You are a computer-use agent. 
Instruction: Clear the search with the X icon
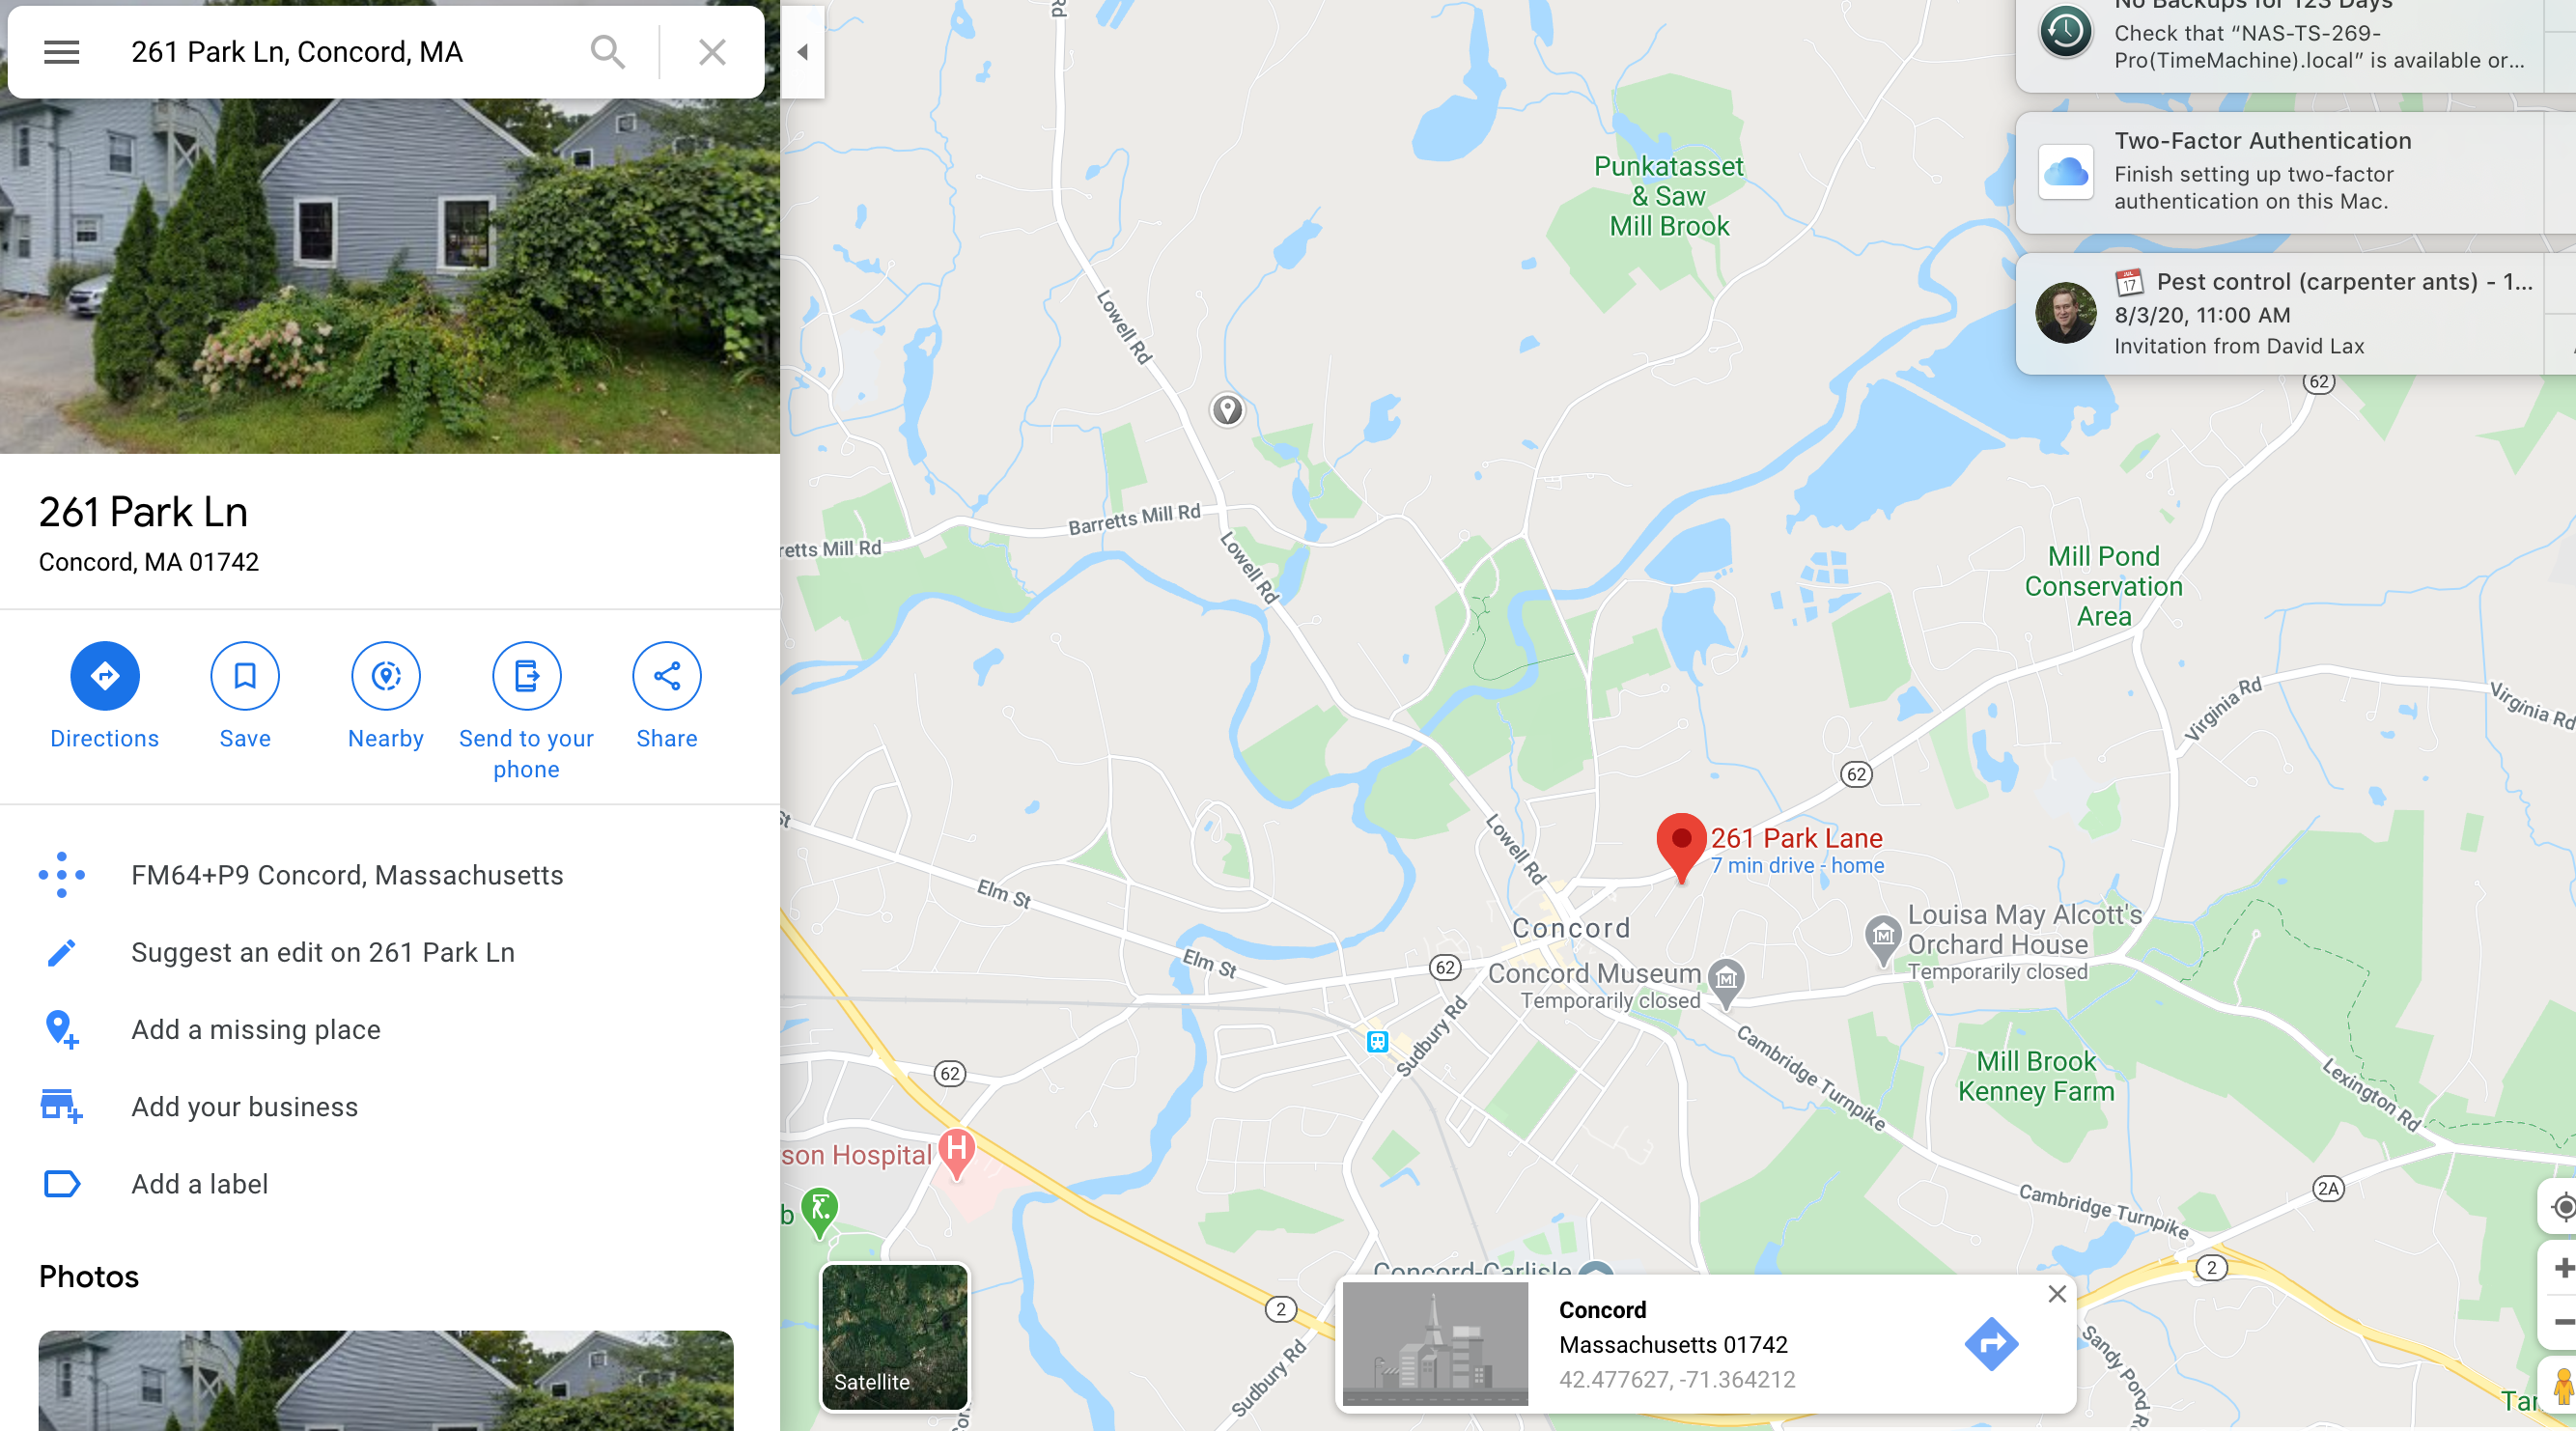click(x=712, y=52)
